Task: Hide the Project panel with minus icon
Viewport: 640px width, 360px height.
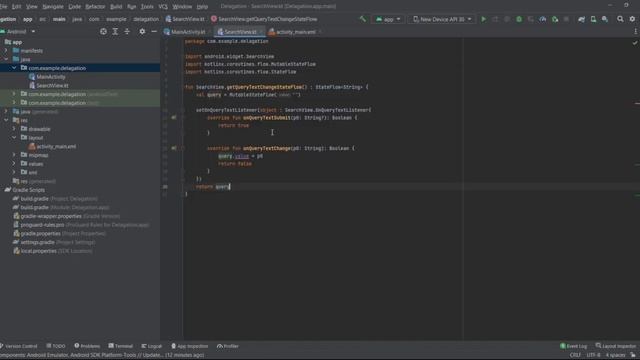Action: (154, 31)
